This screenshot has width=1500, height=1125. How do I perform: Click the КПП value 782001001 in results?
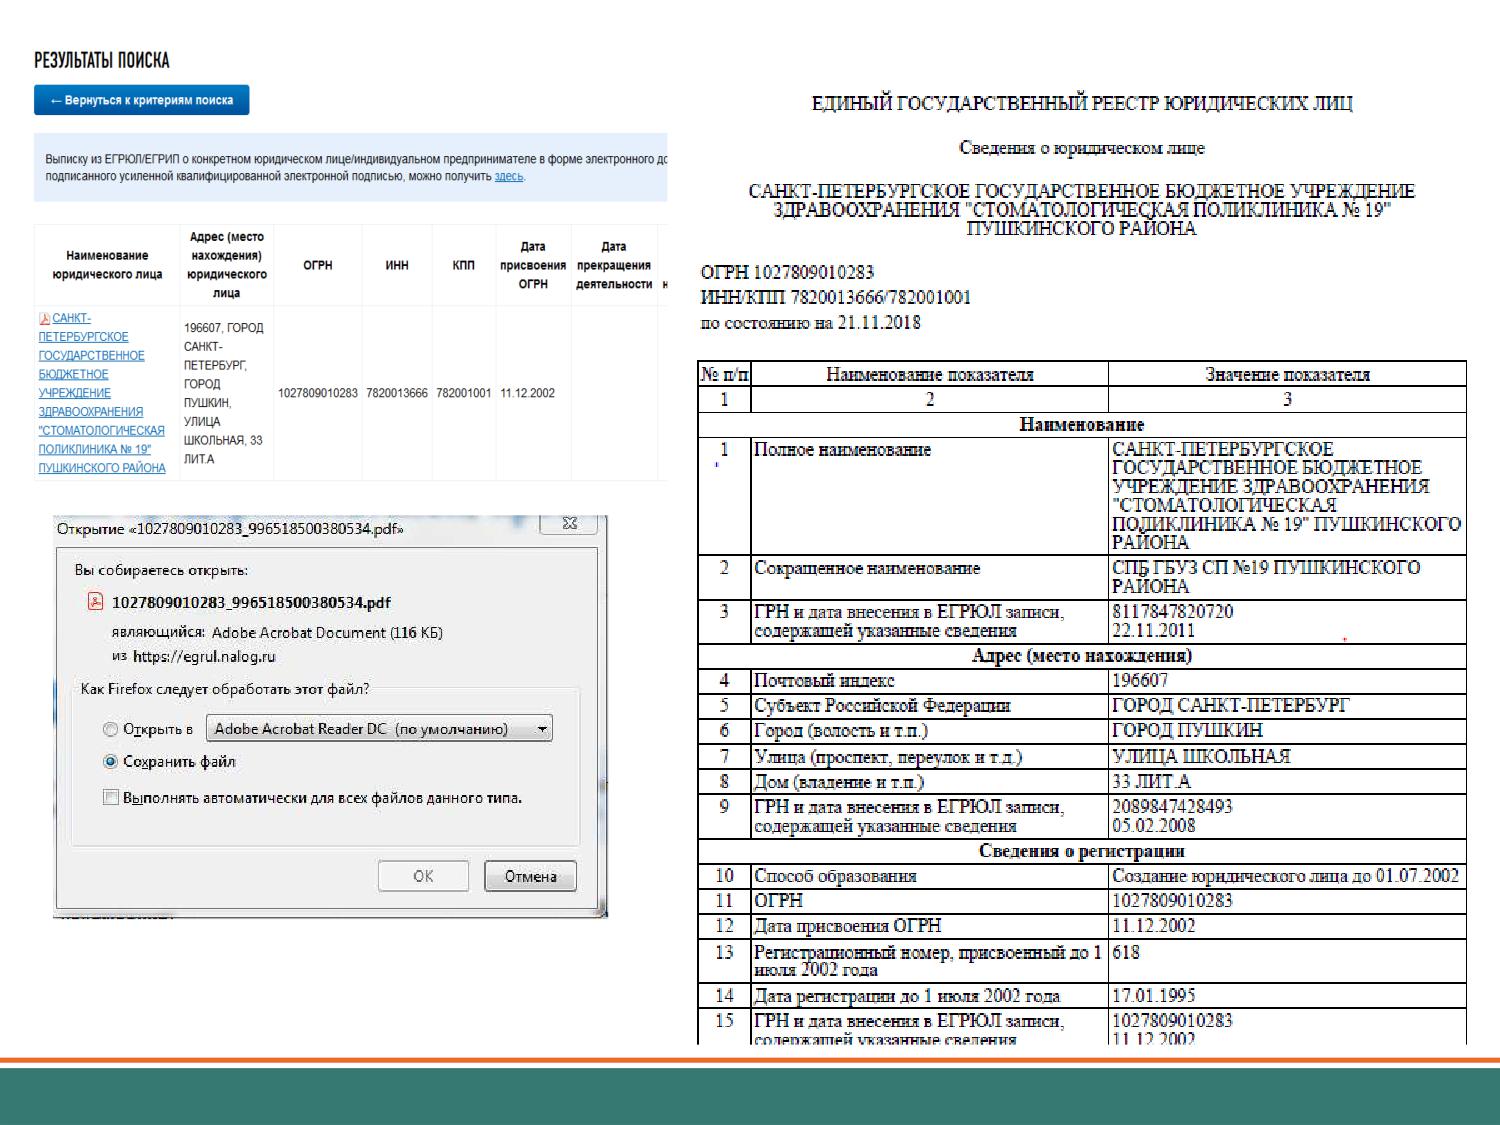tap(464, 393)
